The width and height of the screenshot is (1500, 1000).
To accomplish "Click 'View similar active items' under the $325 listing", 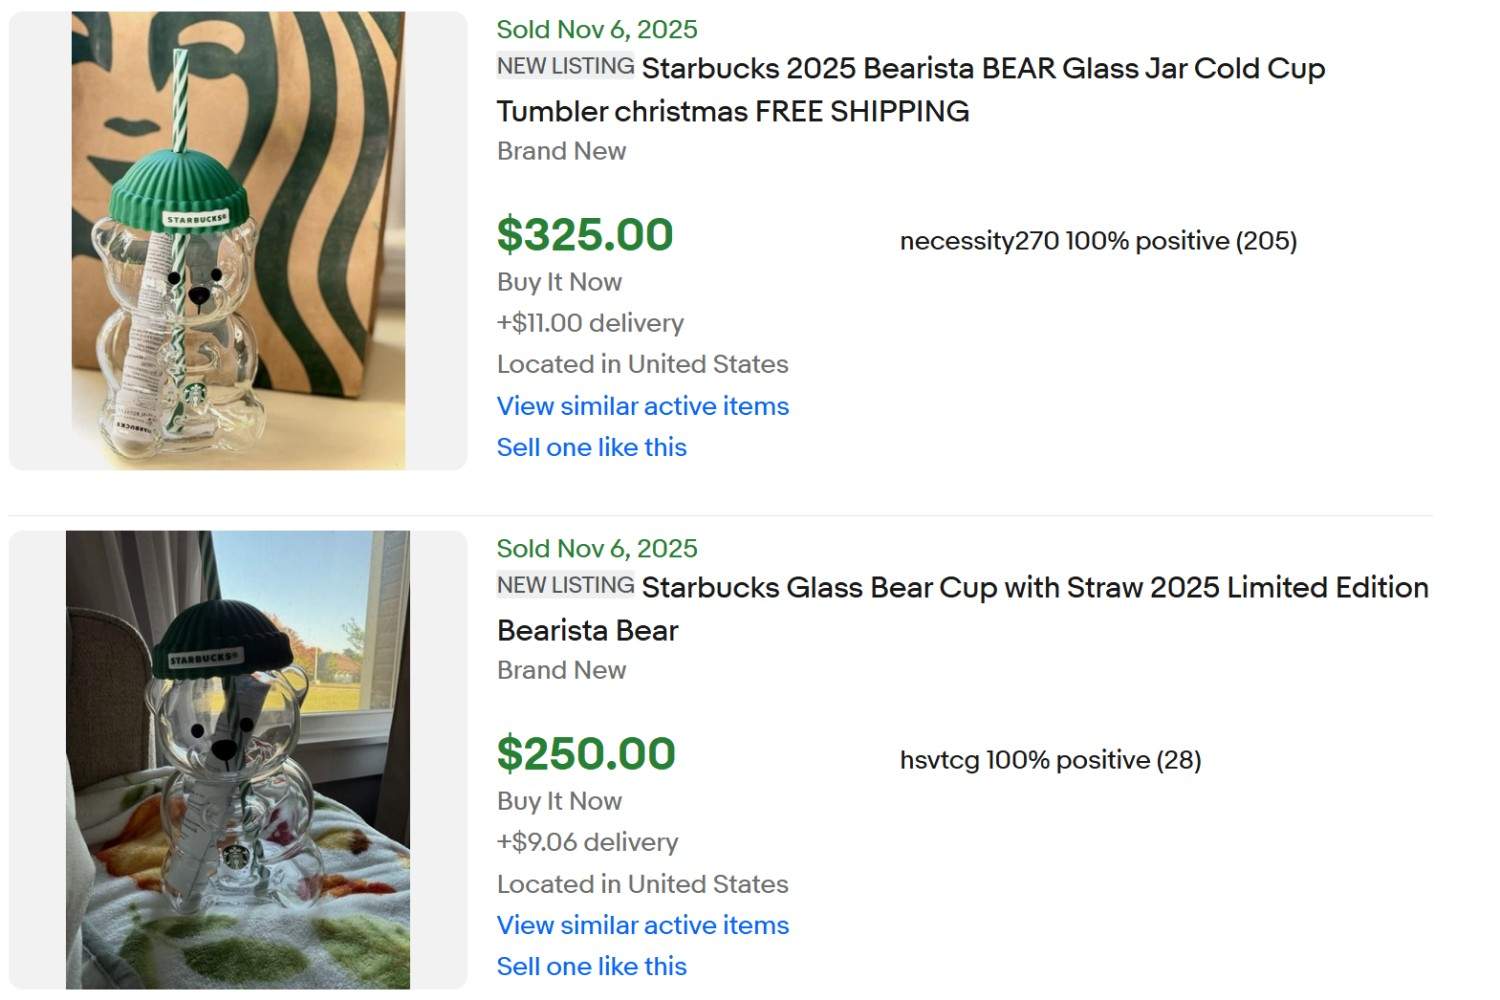I will click(x=643, y=406).
